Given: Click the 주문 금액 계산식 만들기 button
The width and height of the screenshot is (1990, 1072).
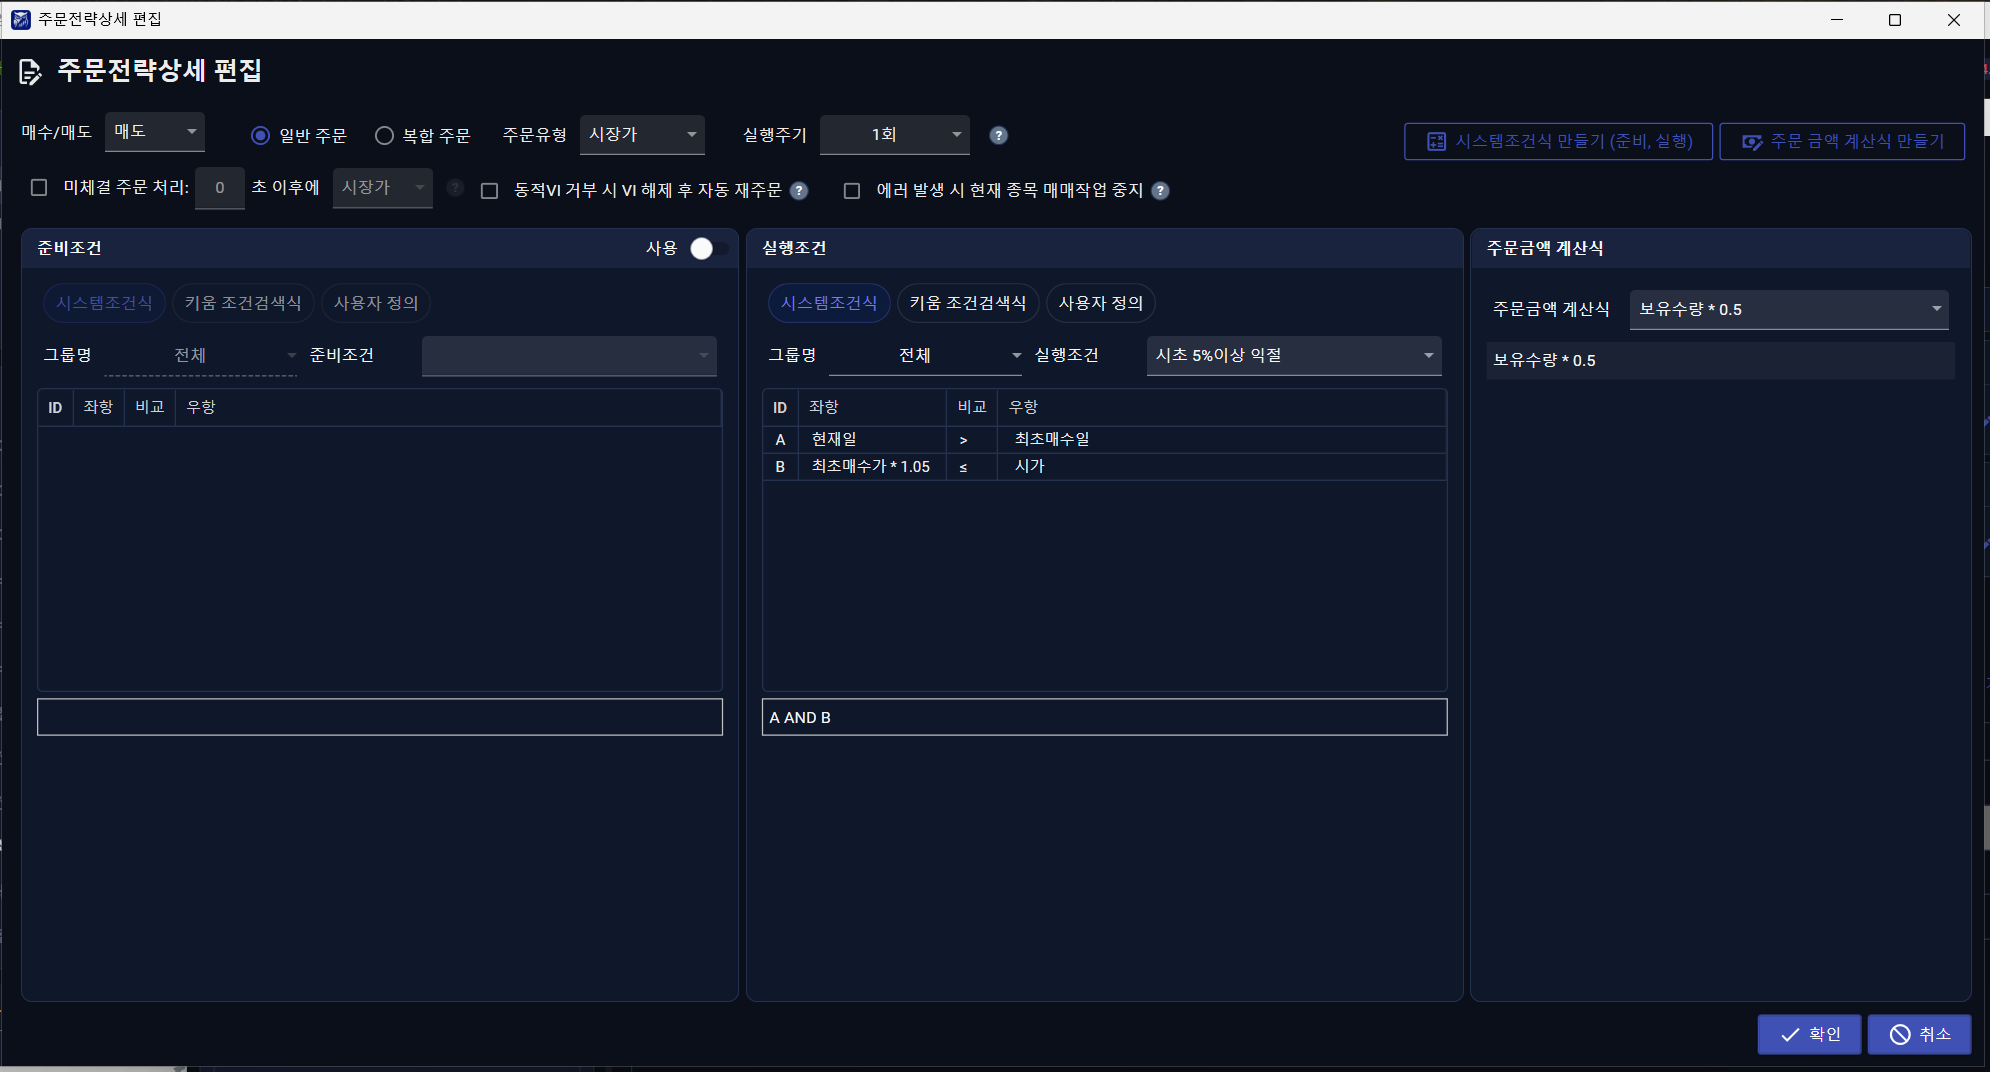Looking at the screenshot, I should (x=1842, y=141).
